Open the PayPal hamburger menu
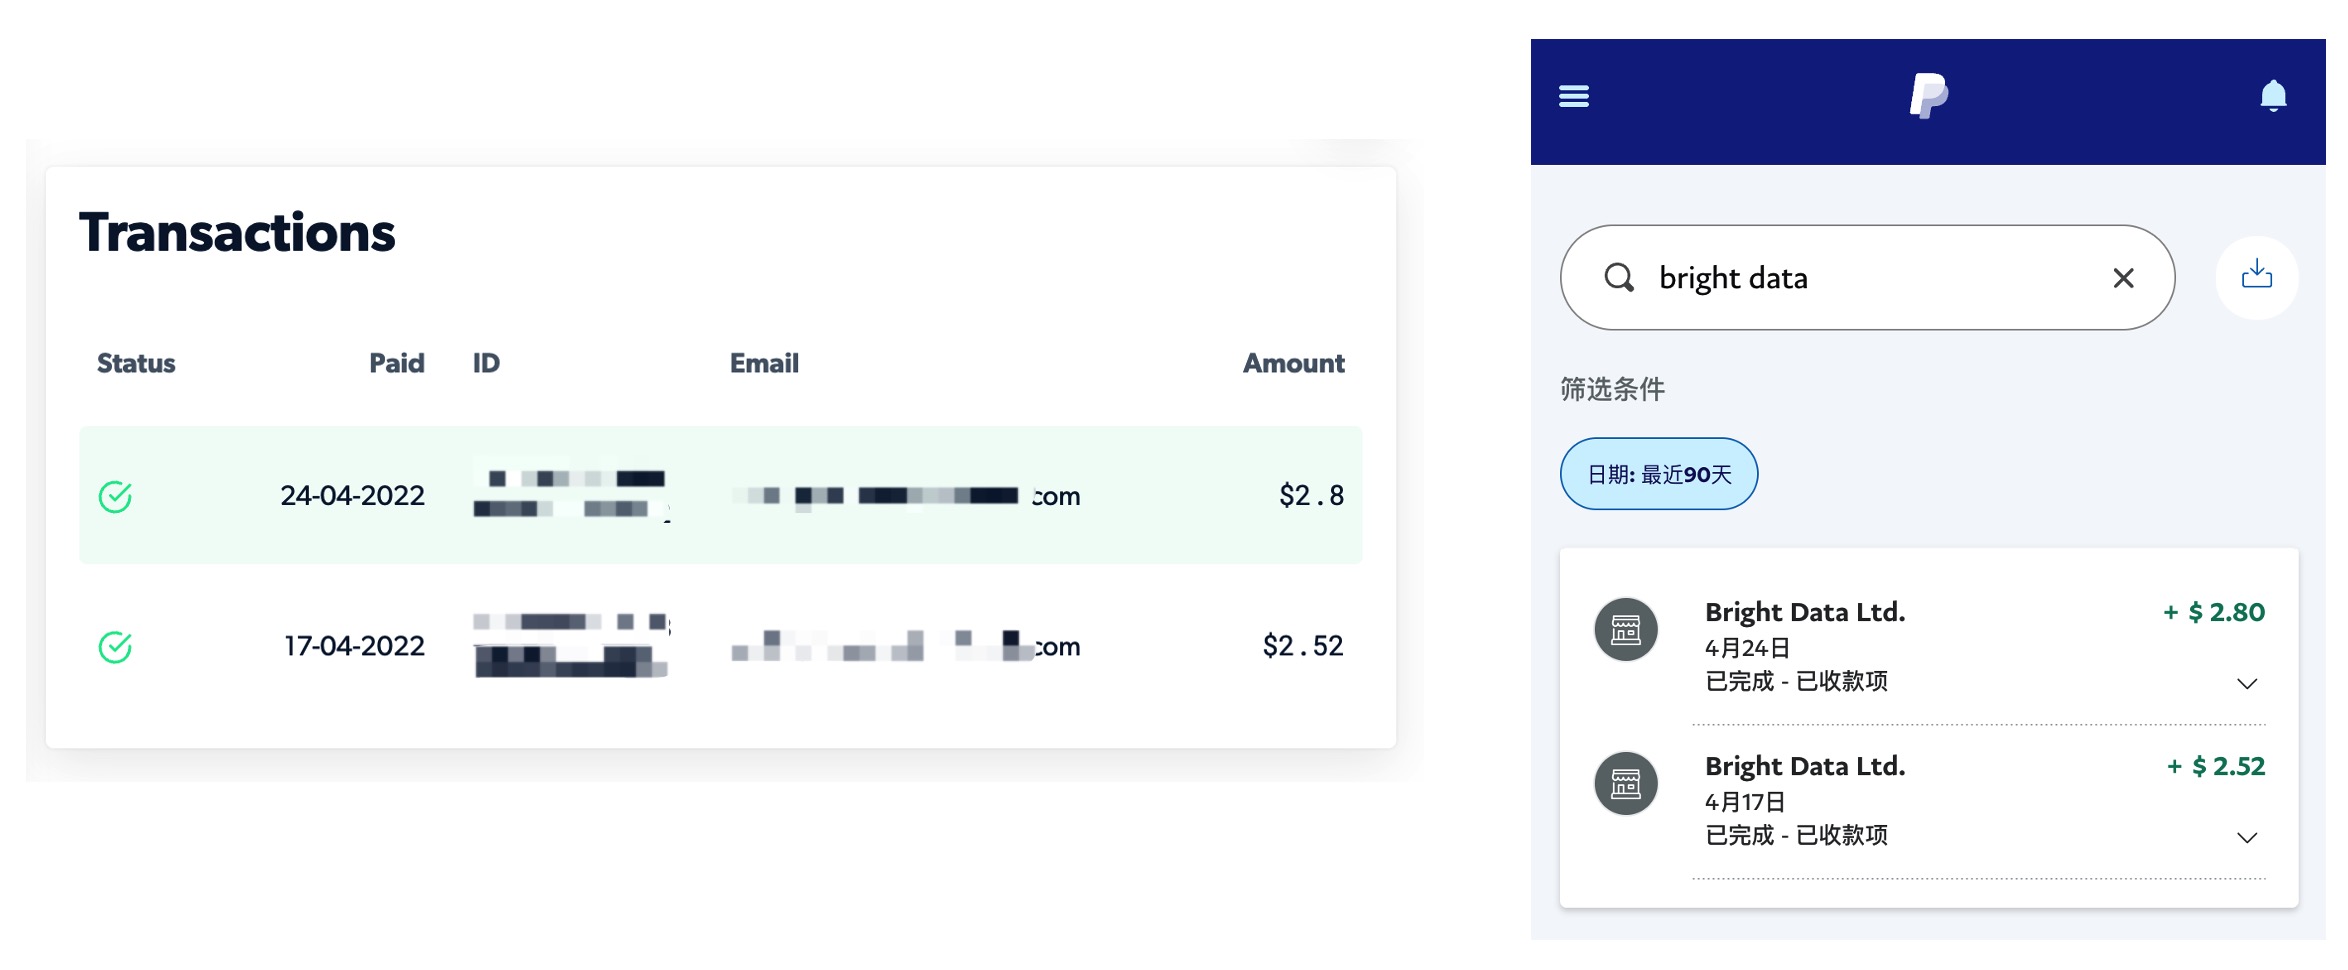The image size is (2348, 970). coord(1573,96)
